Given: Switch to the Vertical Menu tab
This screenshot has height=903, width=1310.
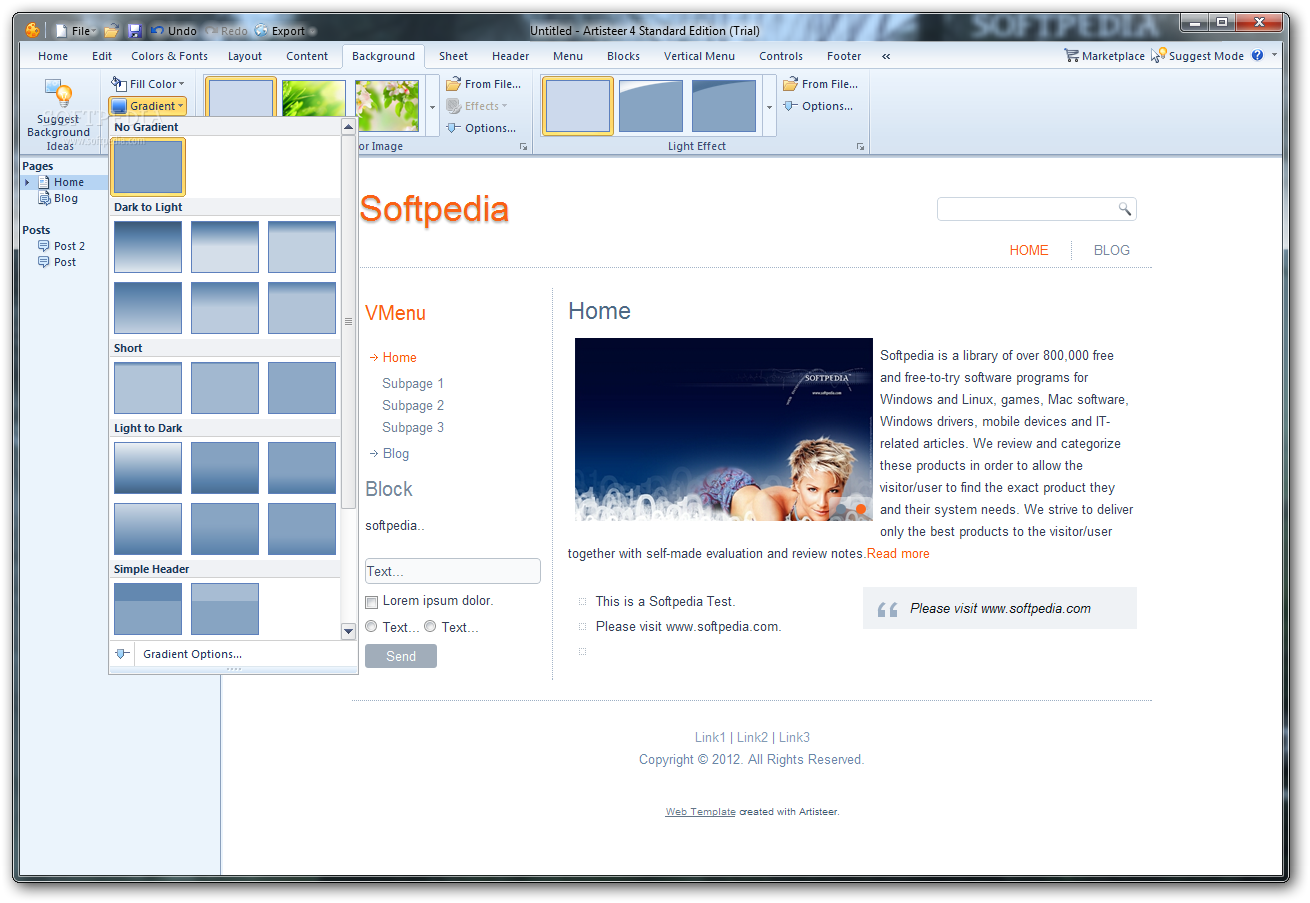Looking at the screenshot, I should coord(699,56).
